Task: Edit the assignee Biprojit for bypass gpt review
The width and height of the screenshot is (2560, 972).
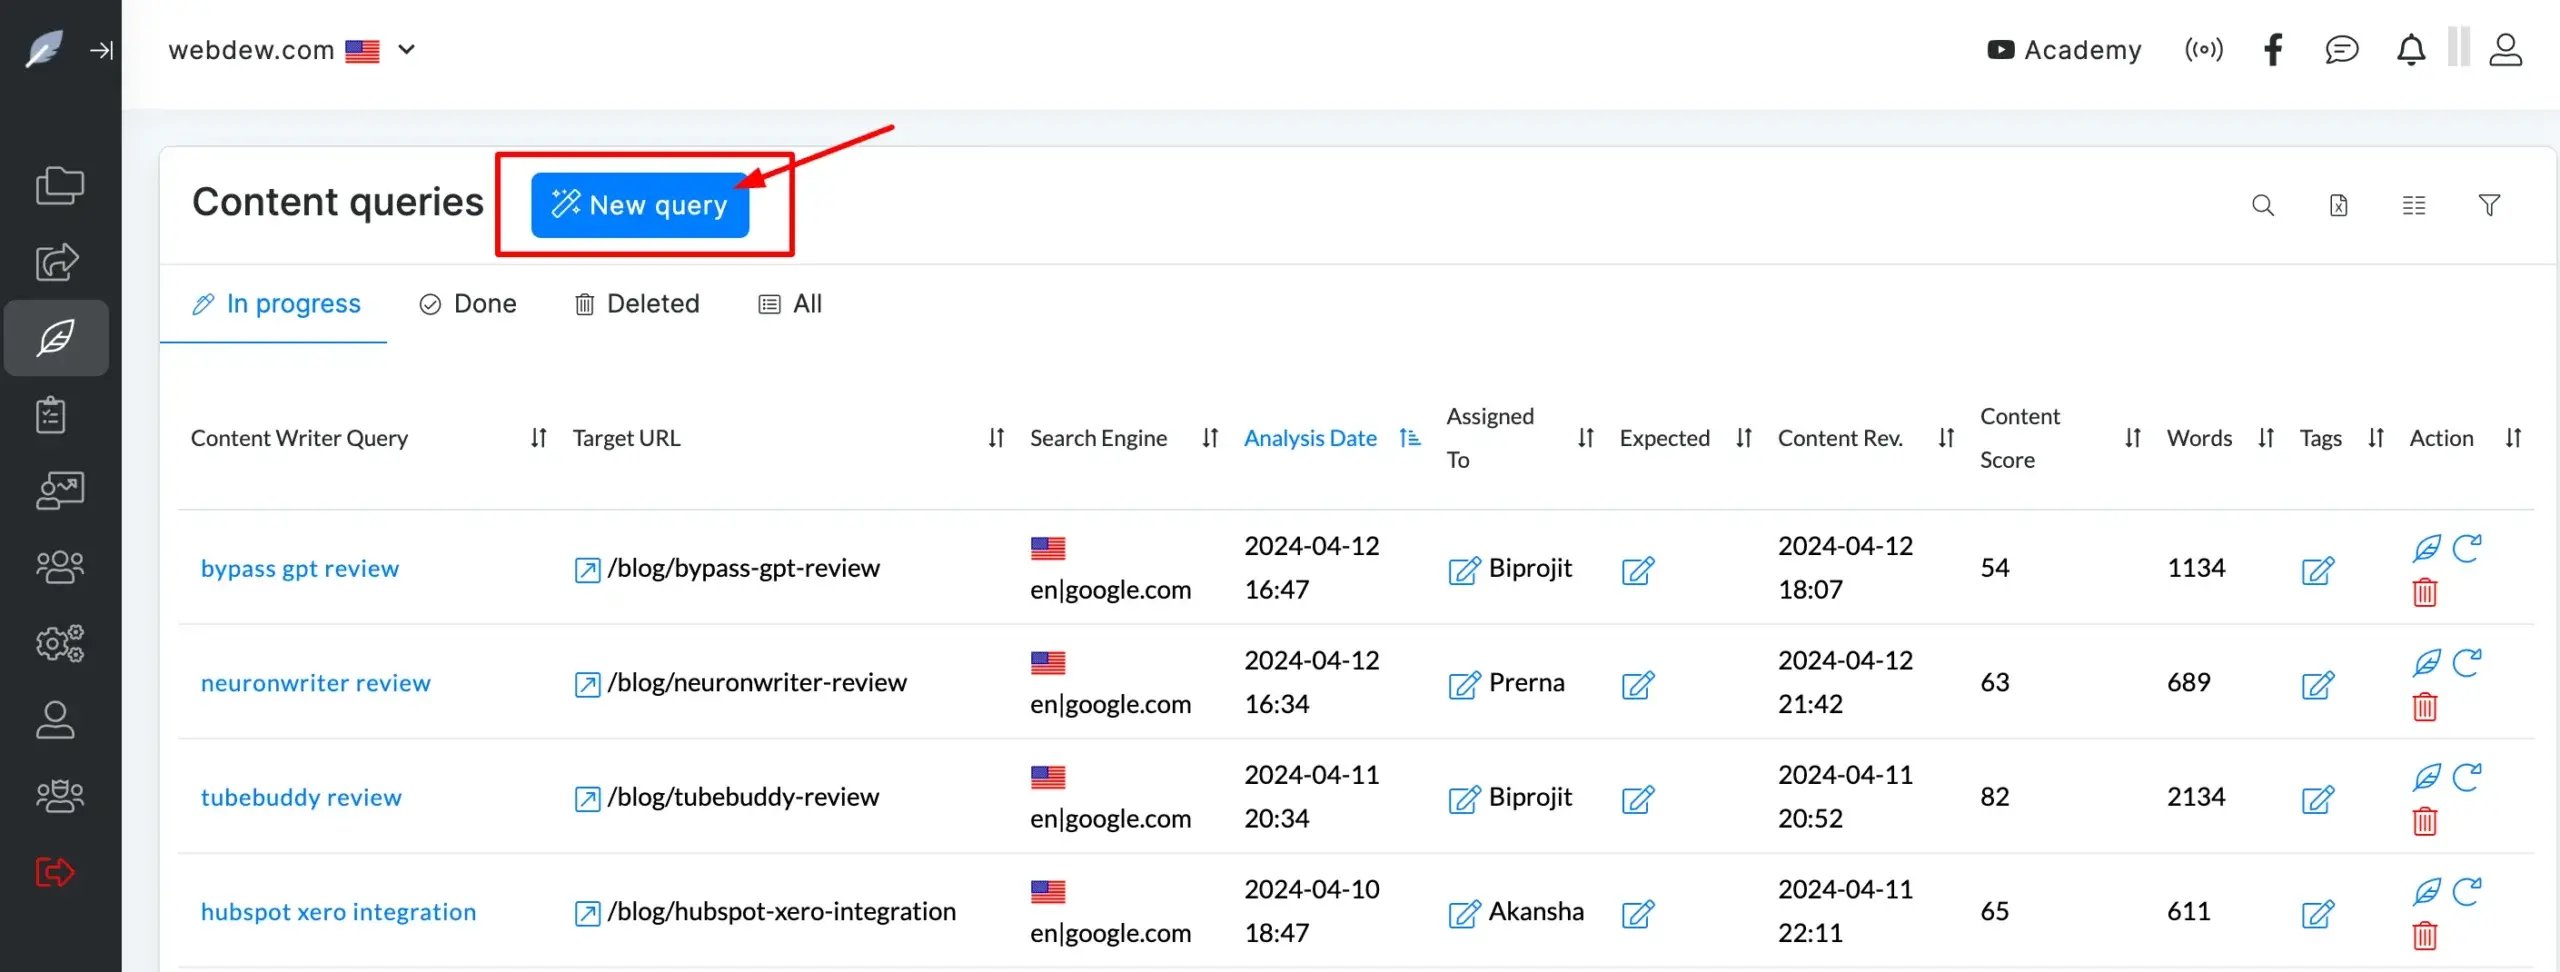Action: 1464,570
